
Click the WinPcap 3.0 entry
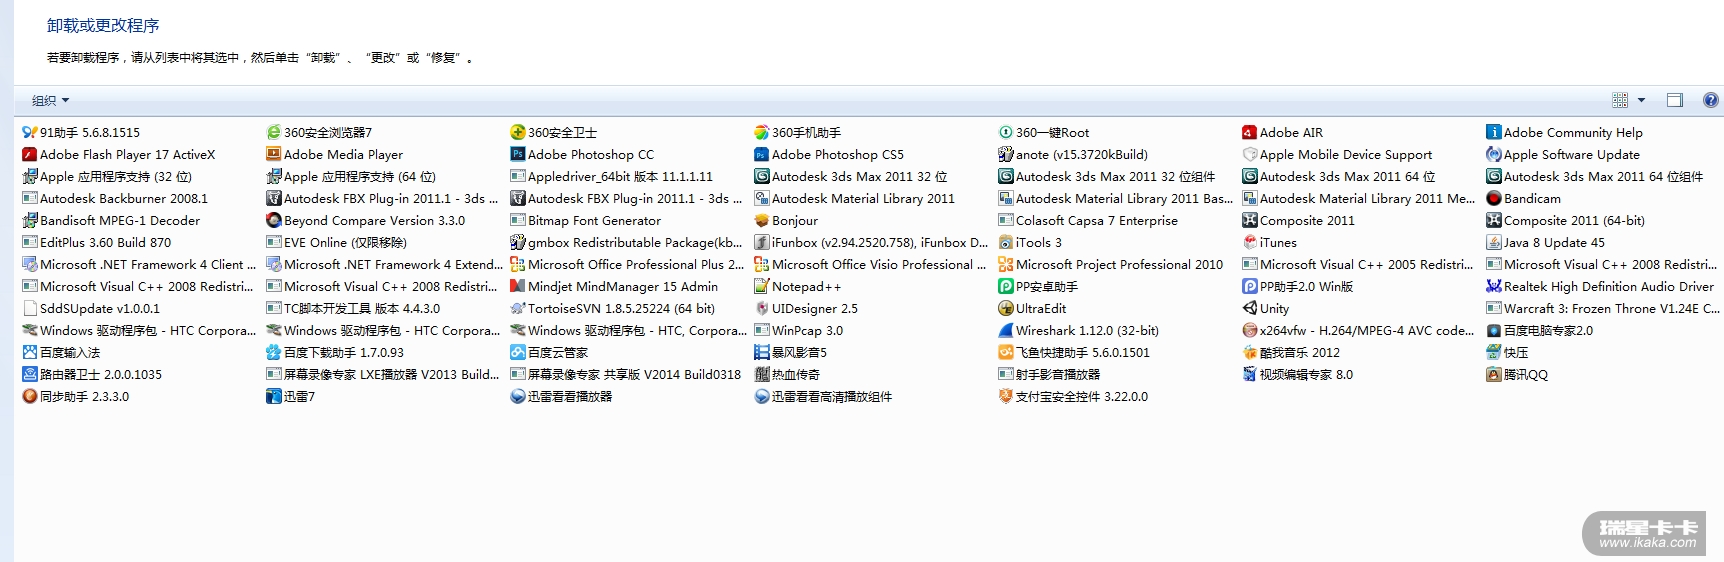click(799, 330)
